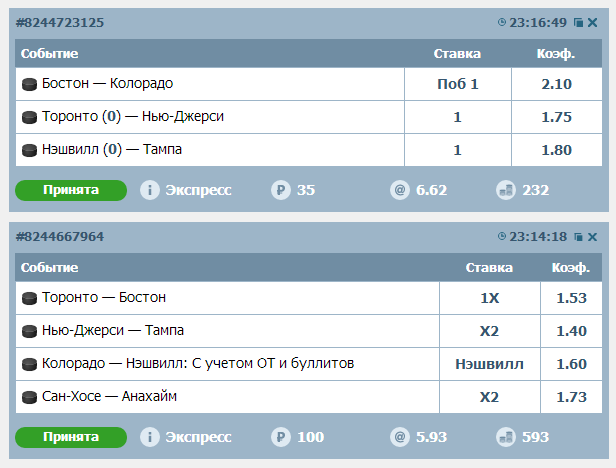Click the copy icon on bet #8244723125

(578, 22)
